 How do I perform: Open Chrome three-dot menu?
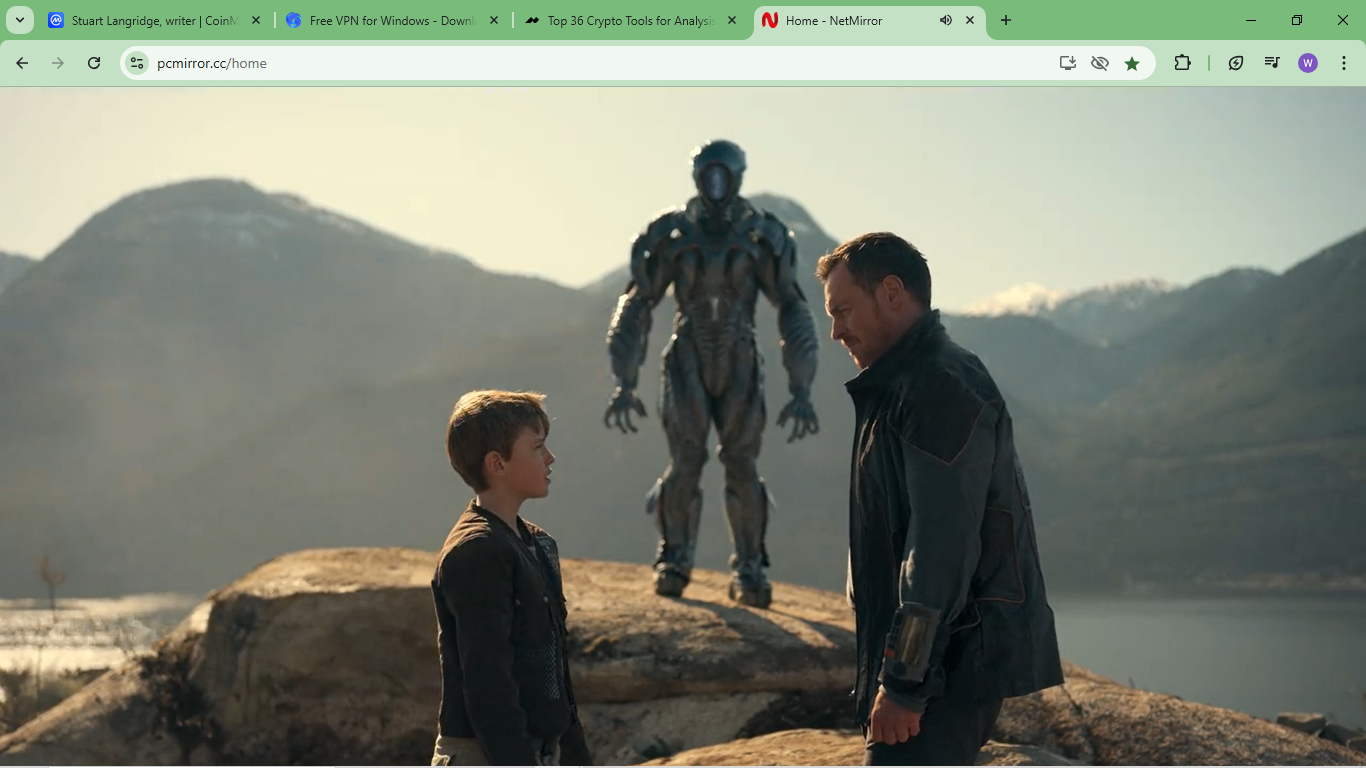pos(1344,63)
